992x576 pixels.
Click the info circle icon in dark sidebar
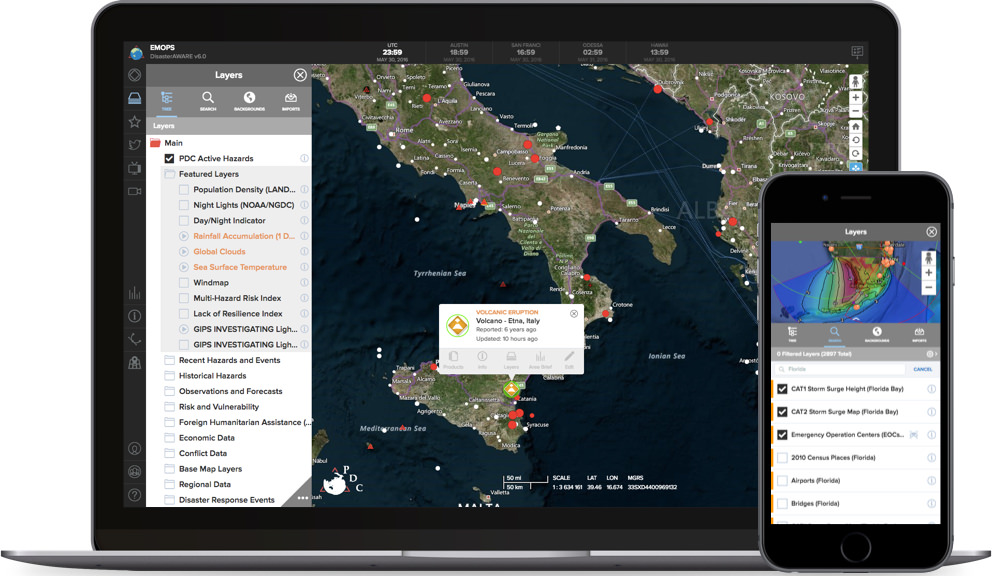tap(135, 316)
